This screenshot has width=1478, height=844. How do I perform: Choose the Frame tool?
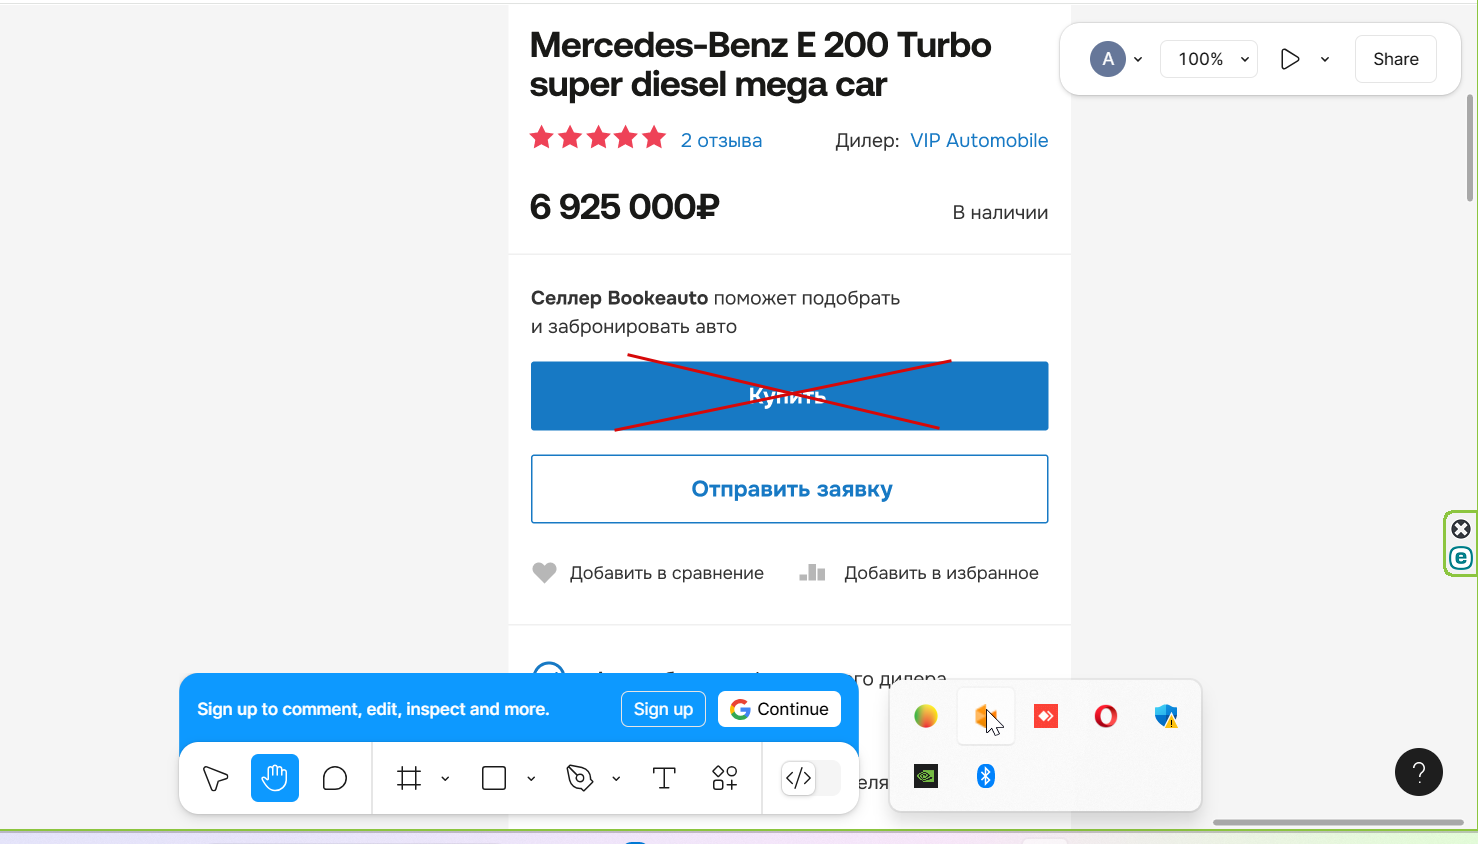coord(409,778)
